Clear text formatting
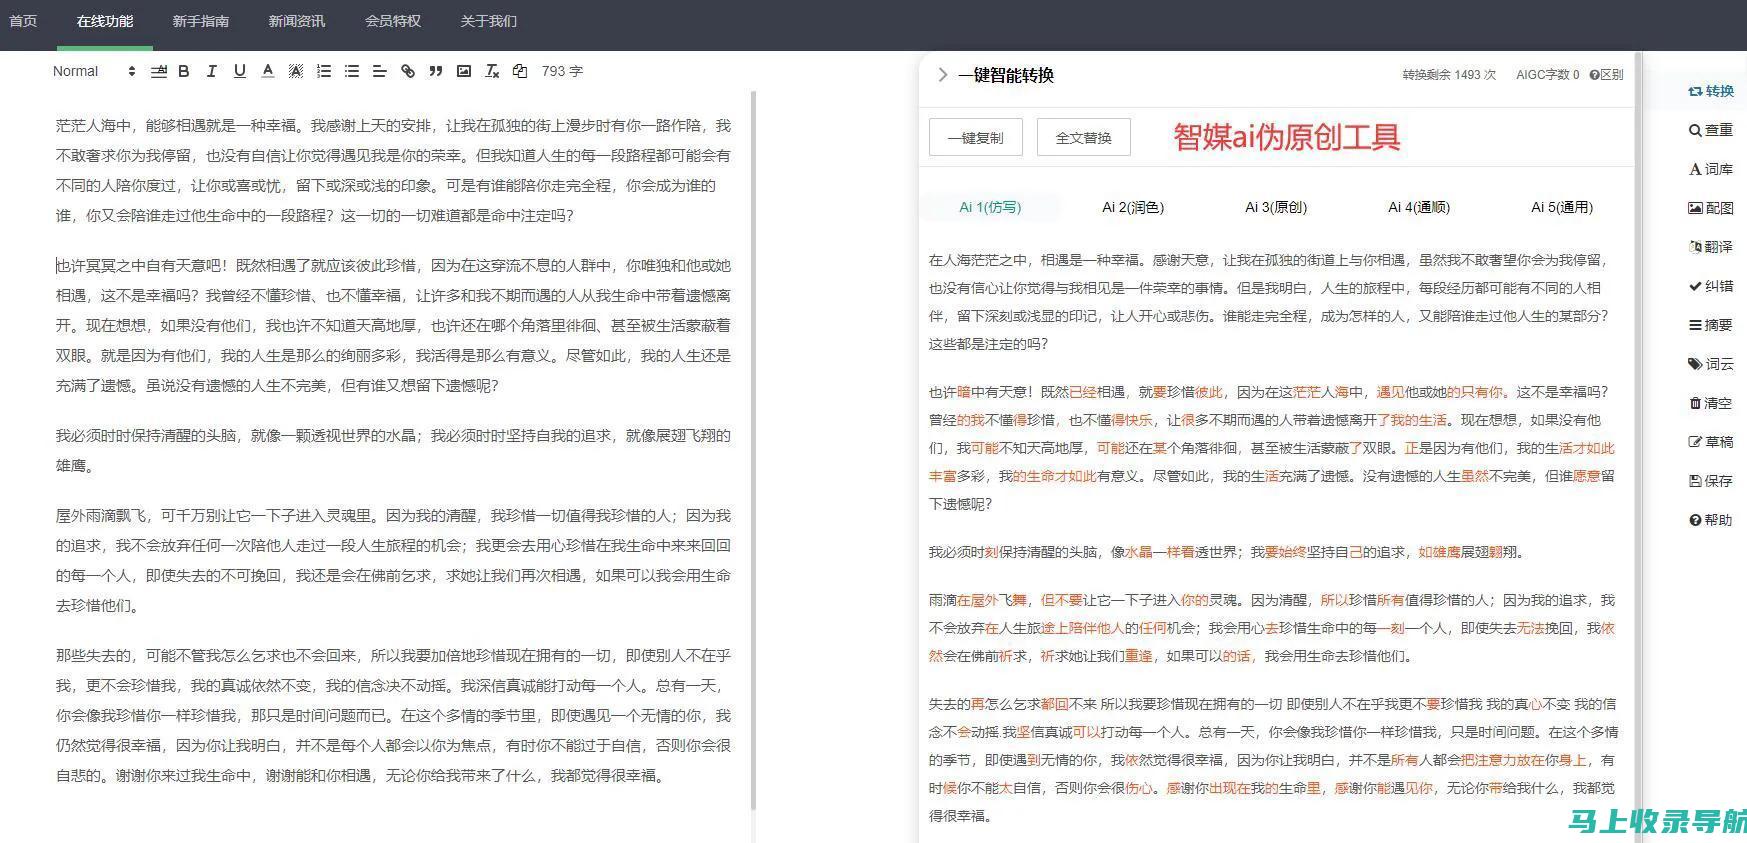Image resolution: width=1747 pixels, height=843 pixels. [x=491, y=71]
